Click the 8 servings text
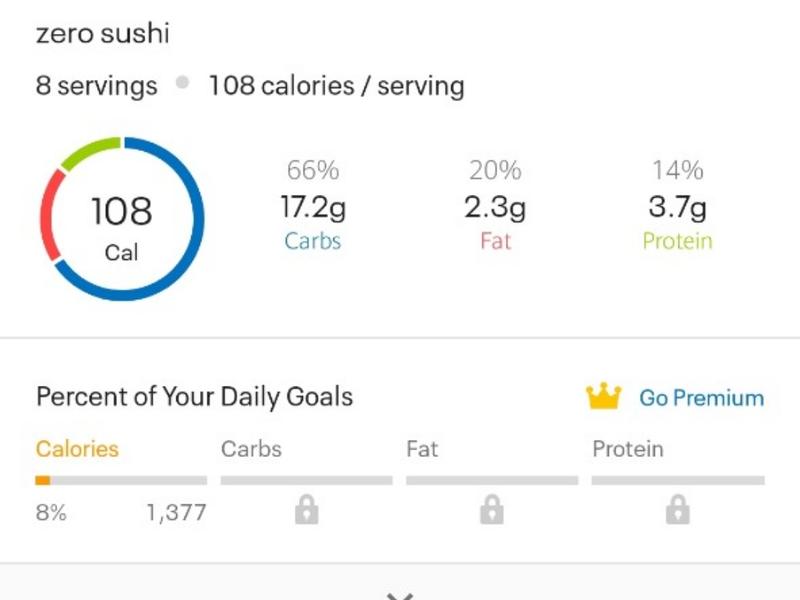Viewport: 800px width, 600px height. [96, 86]
